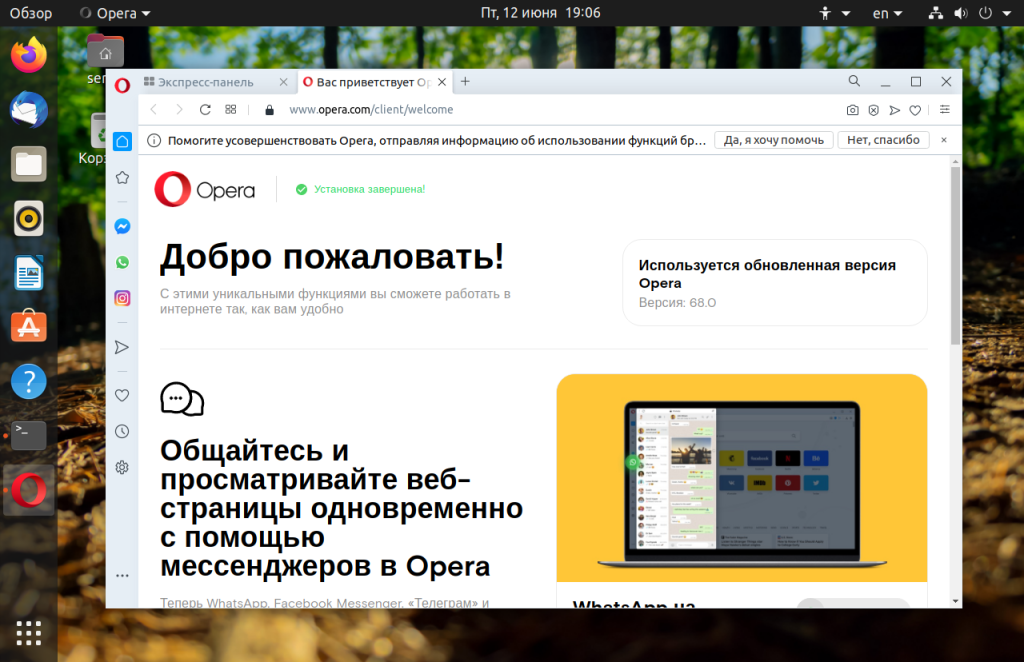
Task: Switch to the Экспресс-панель tab
Action: (x=205, y=82)
